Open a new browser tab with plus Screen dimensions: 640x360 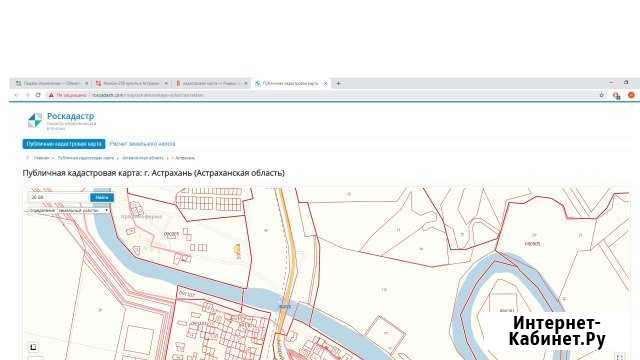click(338, 83)
